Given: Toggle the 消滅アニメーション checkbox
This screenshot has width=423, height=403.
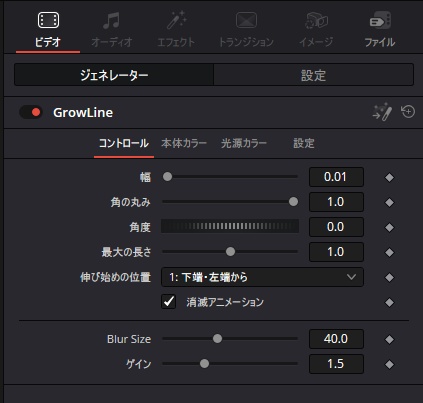Looking at the screenshot, I should 169,302.
